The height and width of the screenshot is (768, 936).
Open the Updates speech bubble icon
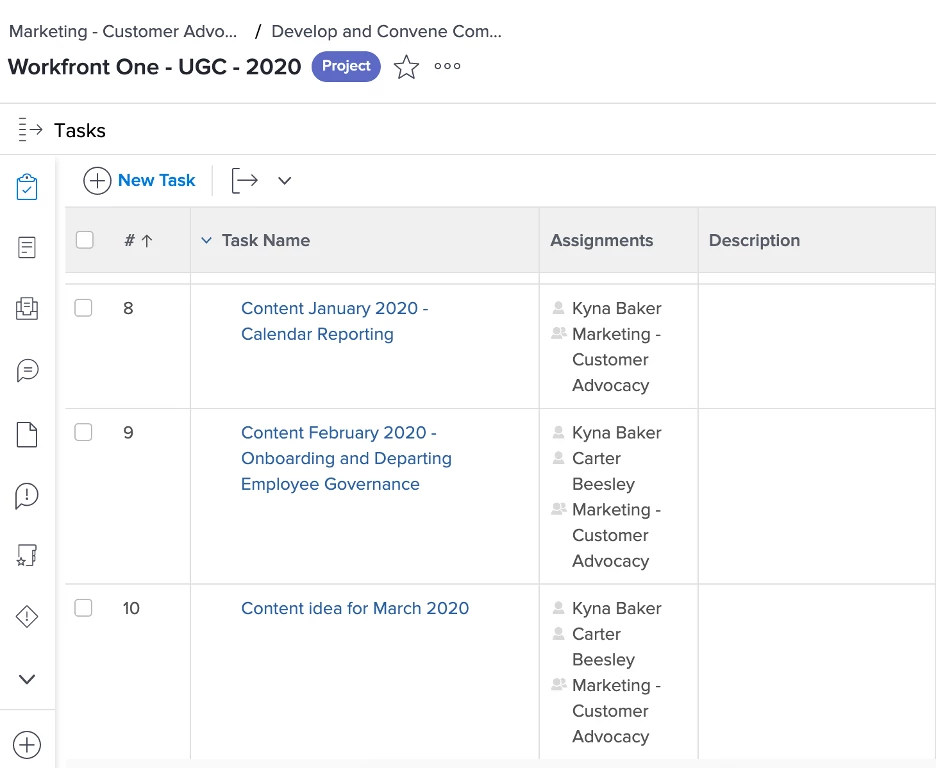click(27, 371)
